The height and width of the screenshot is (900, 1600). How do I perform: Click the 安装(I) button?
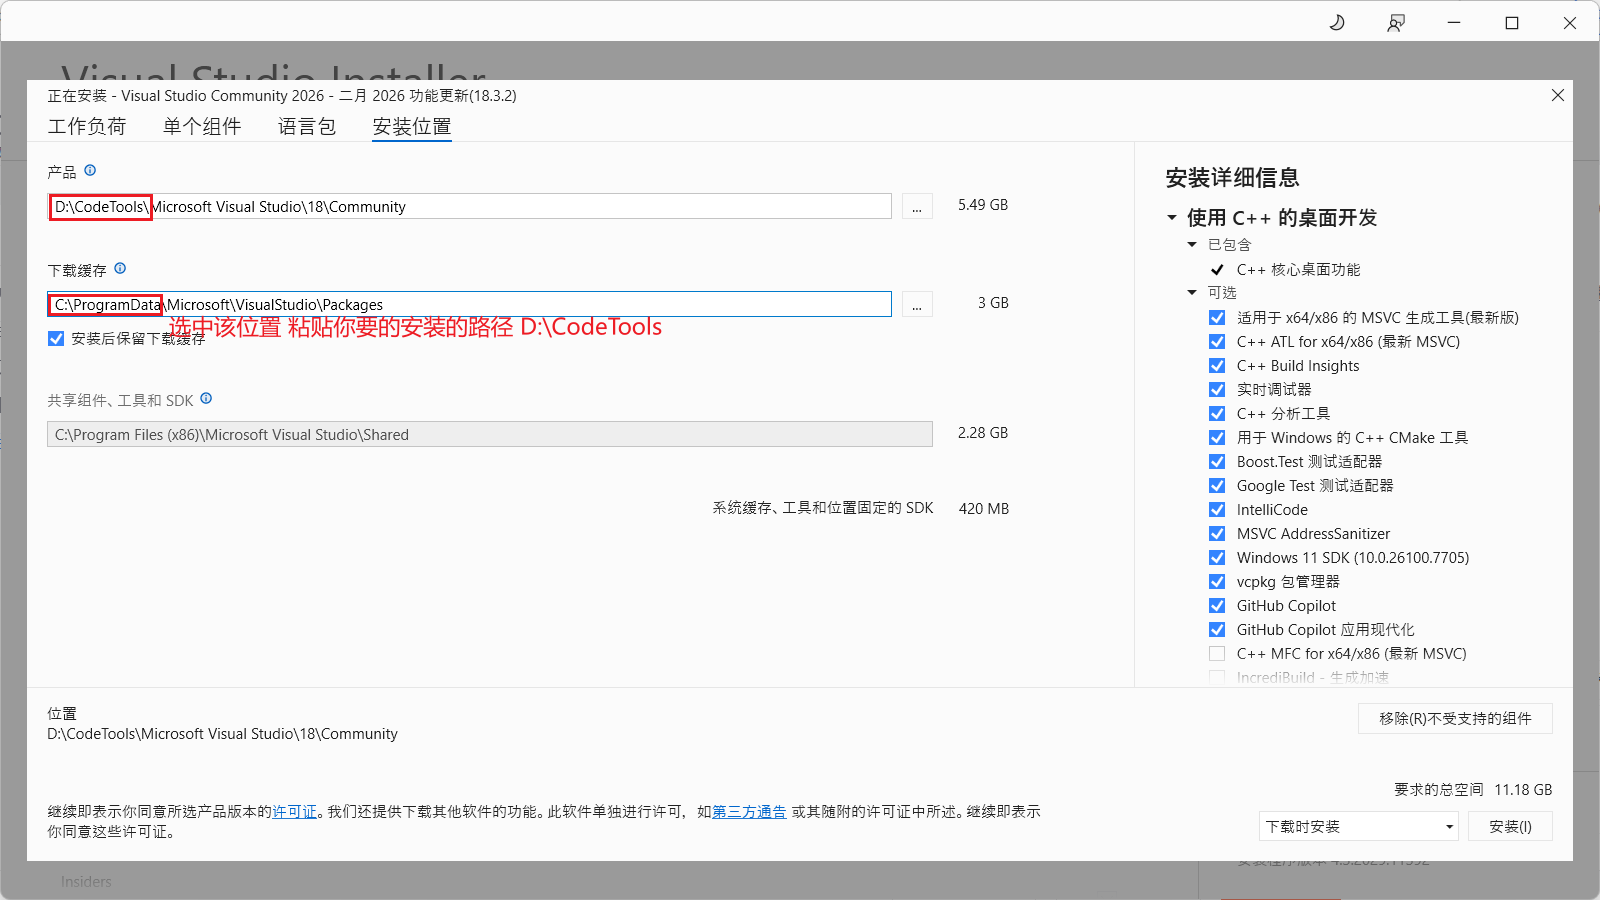[x=1510, y=826]
